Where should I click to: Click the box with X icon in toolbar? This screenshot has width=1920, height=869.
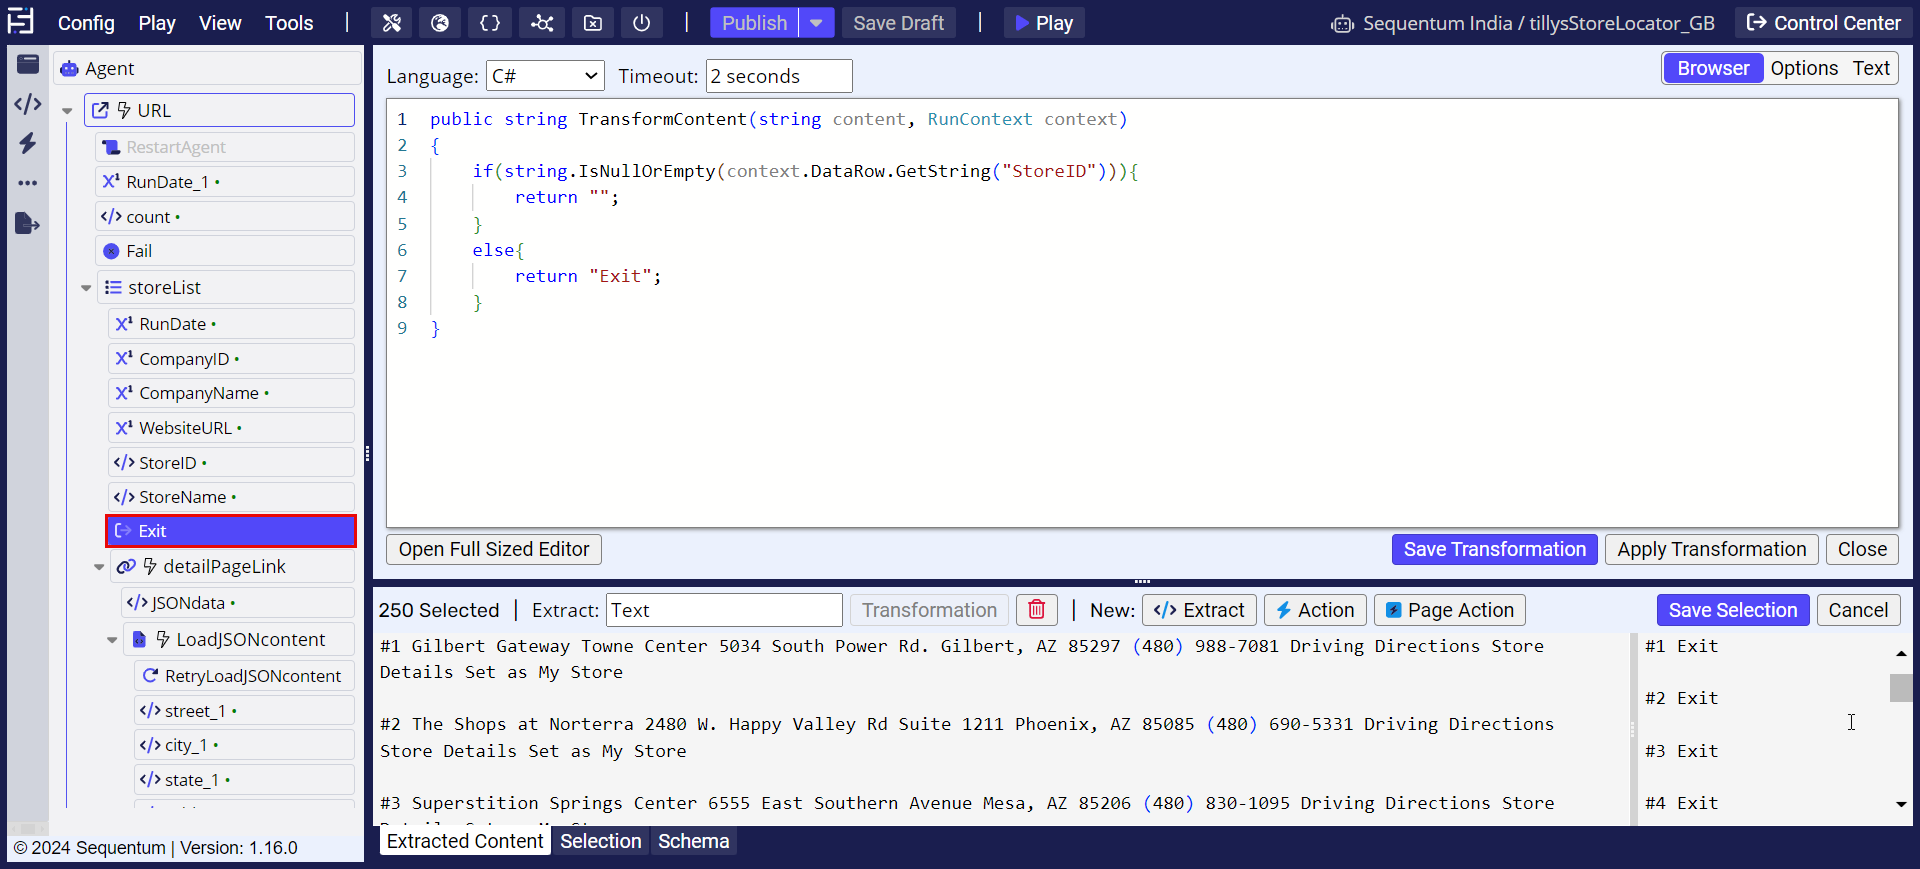coord(593,23)
